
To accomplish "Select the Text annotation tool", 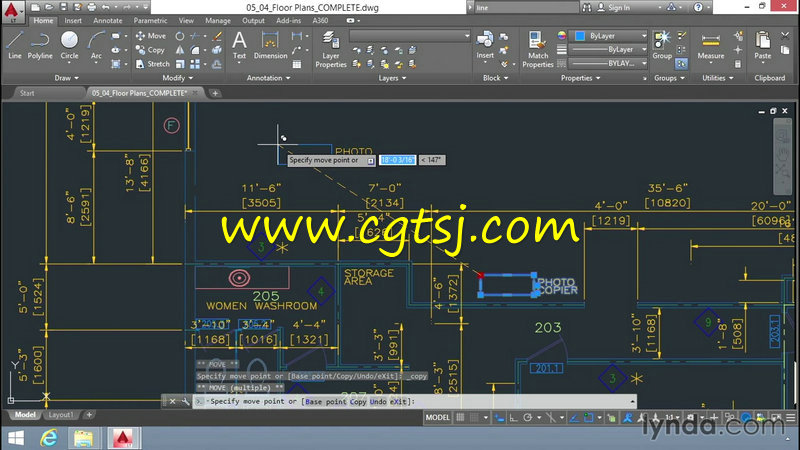I will click(x=239, y=45).
